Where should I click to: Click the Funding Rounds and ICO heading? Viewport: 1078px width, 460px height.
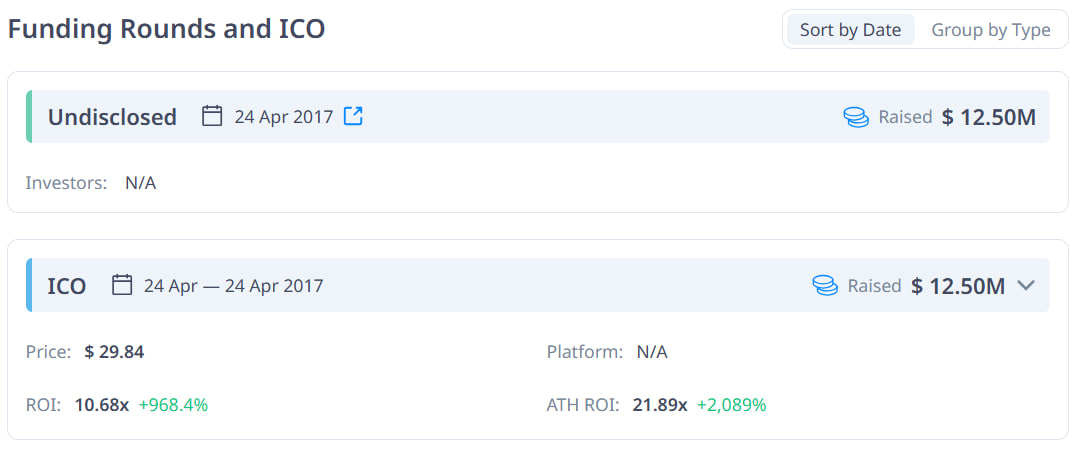coord(166,29)
